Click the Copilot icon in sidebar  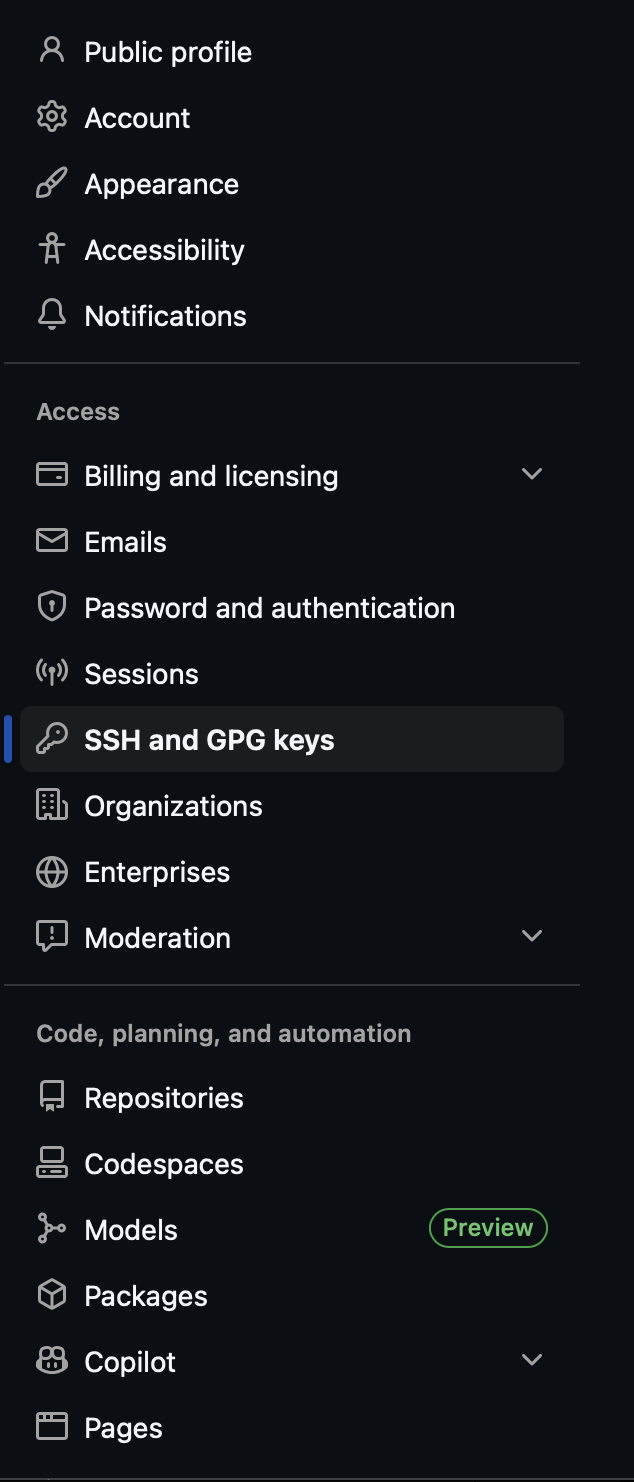(51, 1361)
